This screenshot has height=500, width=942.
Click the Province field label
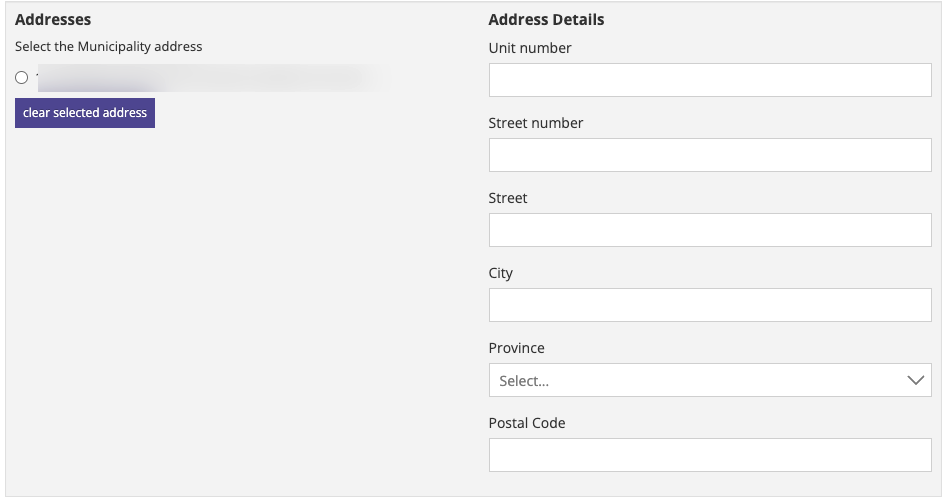tap(517, 348)
